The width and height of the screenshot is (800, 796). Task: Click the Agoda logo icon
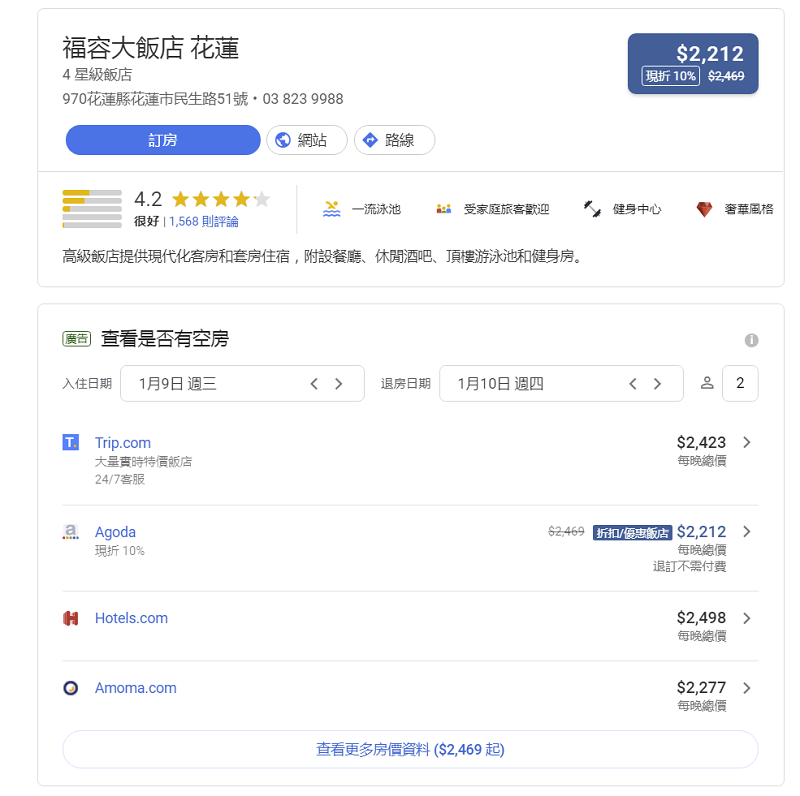(70, 532)
